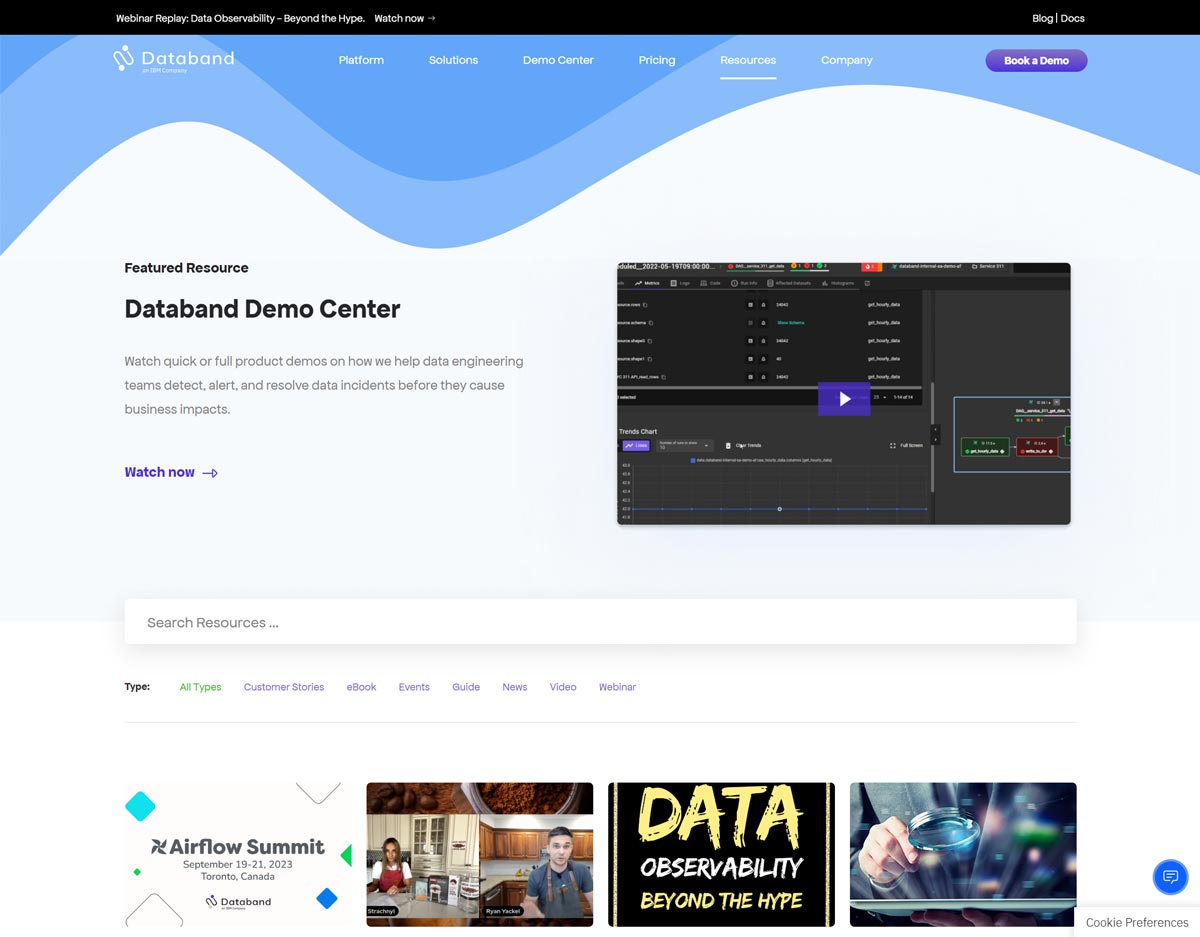Open the Pricing page
This screenshot has width=1200, height=937.
[657, 60]
